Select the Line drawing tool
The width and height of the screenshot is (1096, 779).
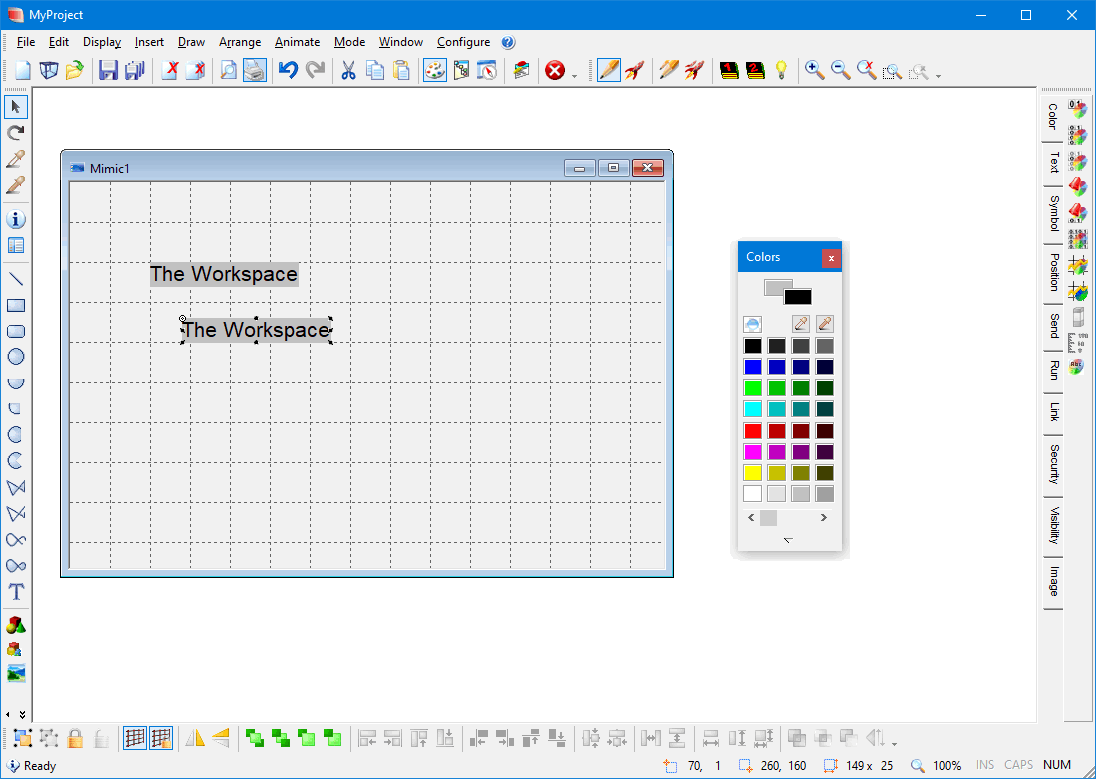pos(16,279)
